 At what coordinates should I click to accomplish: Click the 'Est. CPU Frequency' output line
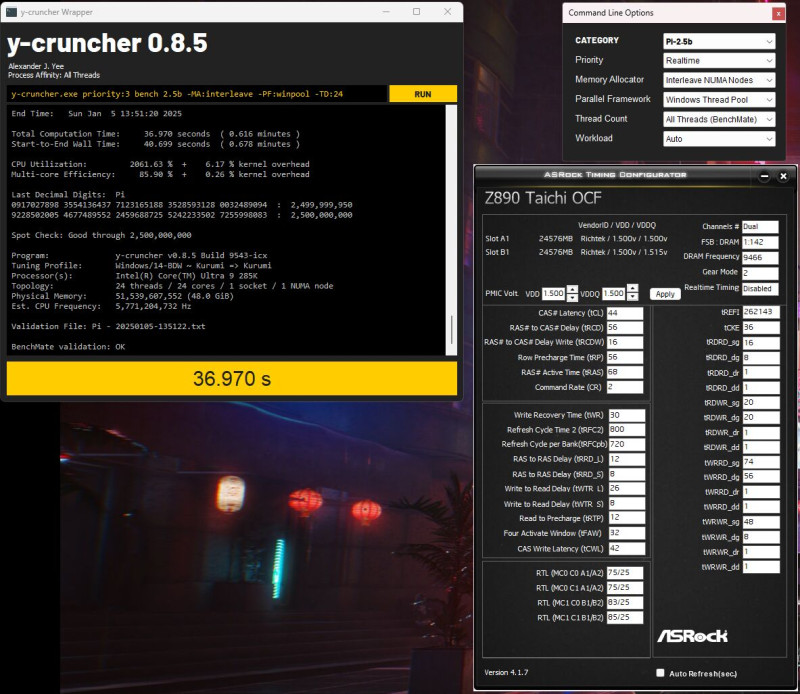[x=101, y=306]
